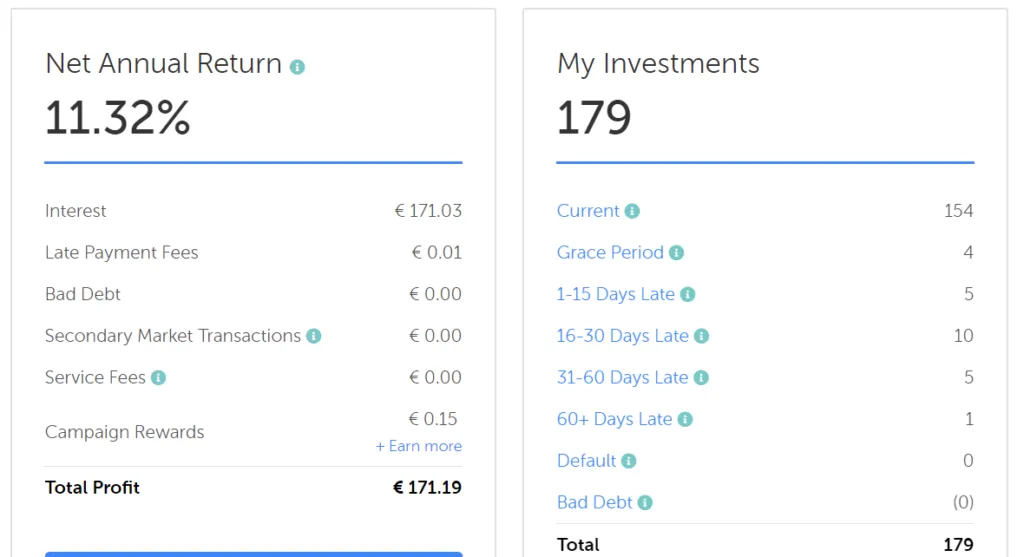1024x557 pixels.
Task: Click info icon next to Bad Debt link
Action: pos(645,502)
